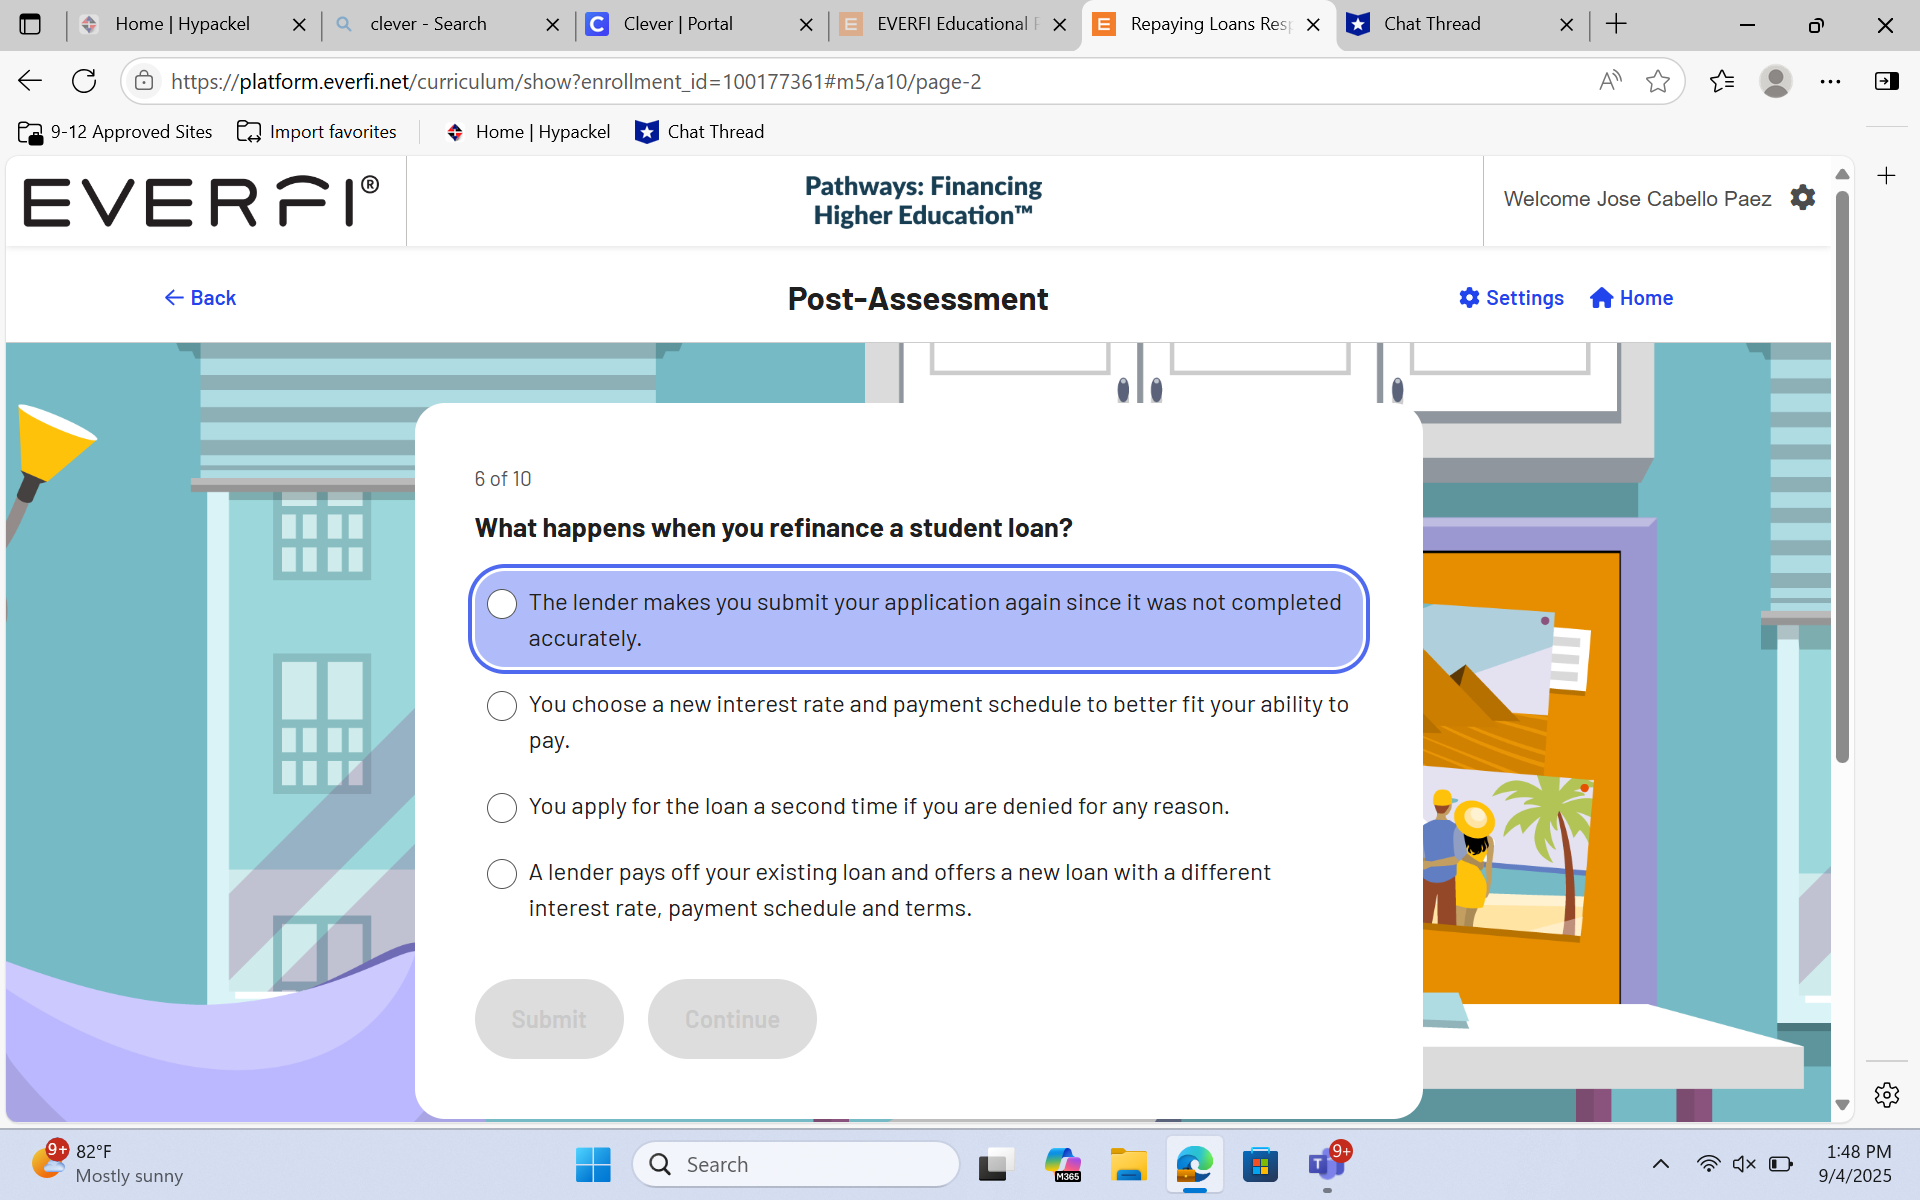Open Microsoft Teams from the taskbar
Image resolution: width=1920 pixels, height=1200 pixels.
1325,1164
